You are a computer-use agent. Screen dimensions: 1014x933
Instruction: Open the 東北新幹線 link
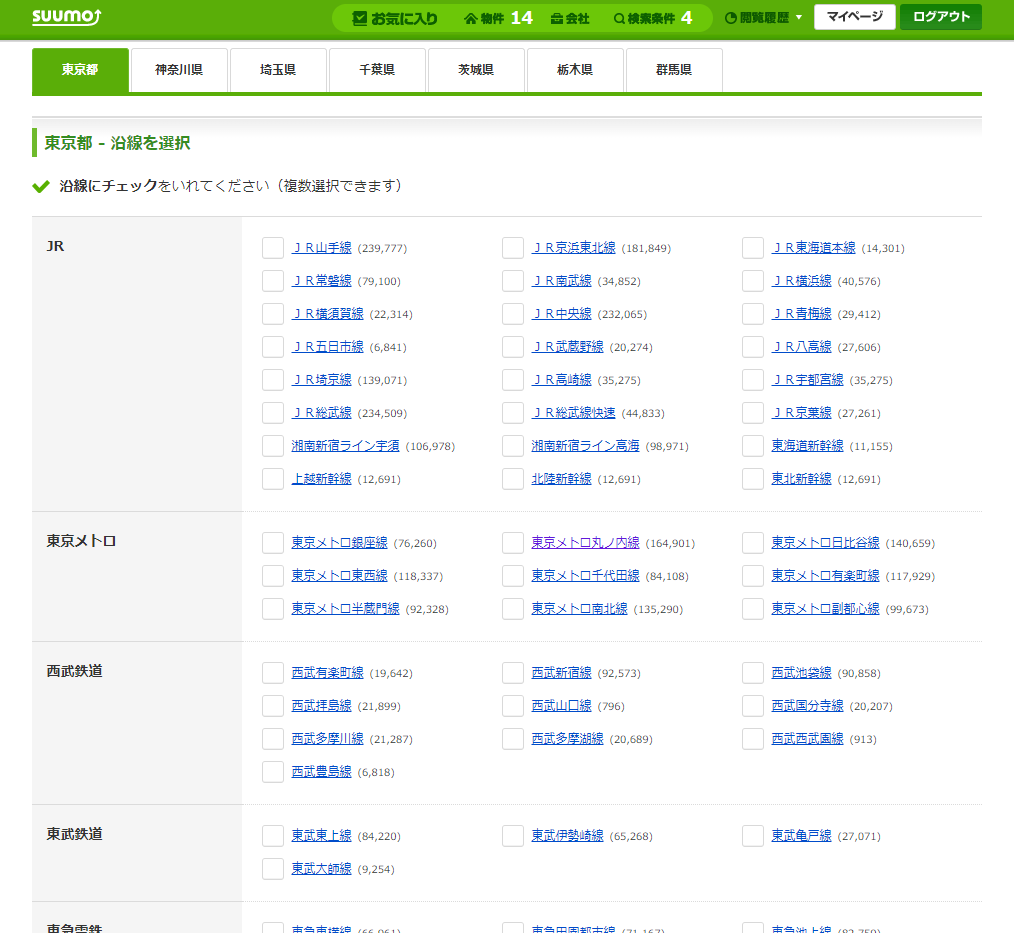[x=801, y=478]
